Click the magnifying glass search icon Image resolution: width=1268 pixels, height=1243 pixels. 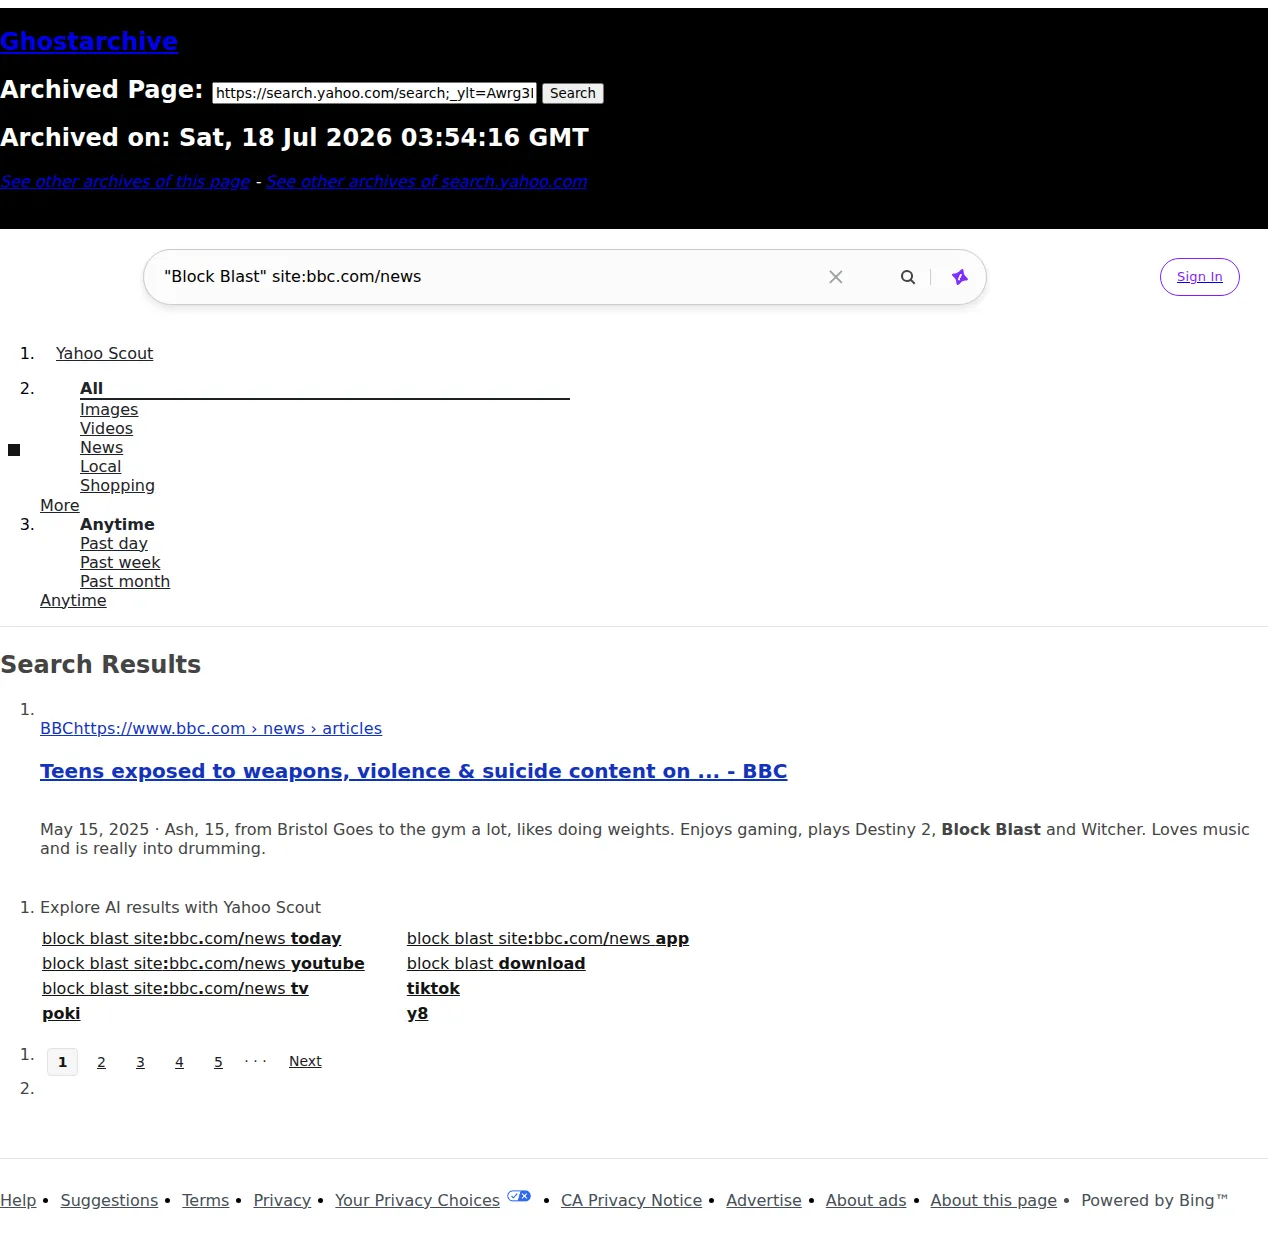point(908,277)
